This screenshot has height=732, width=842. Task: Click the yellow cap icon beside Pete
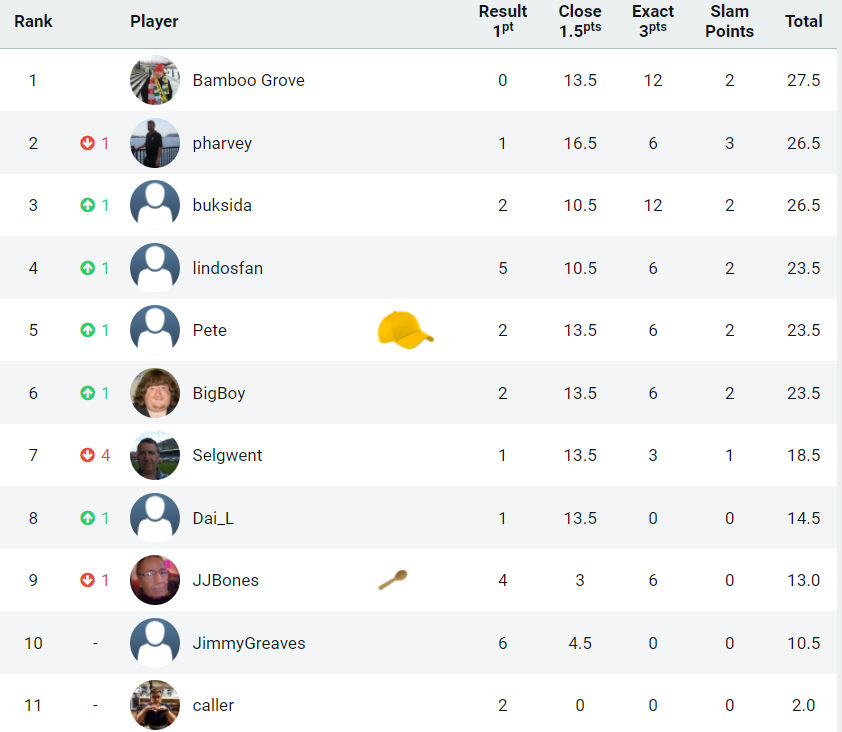click(x=405, y=330)
